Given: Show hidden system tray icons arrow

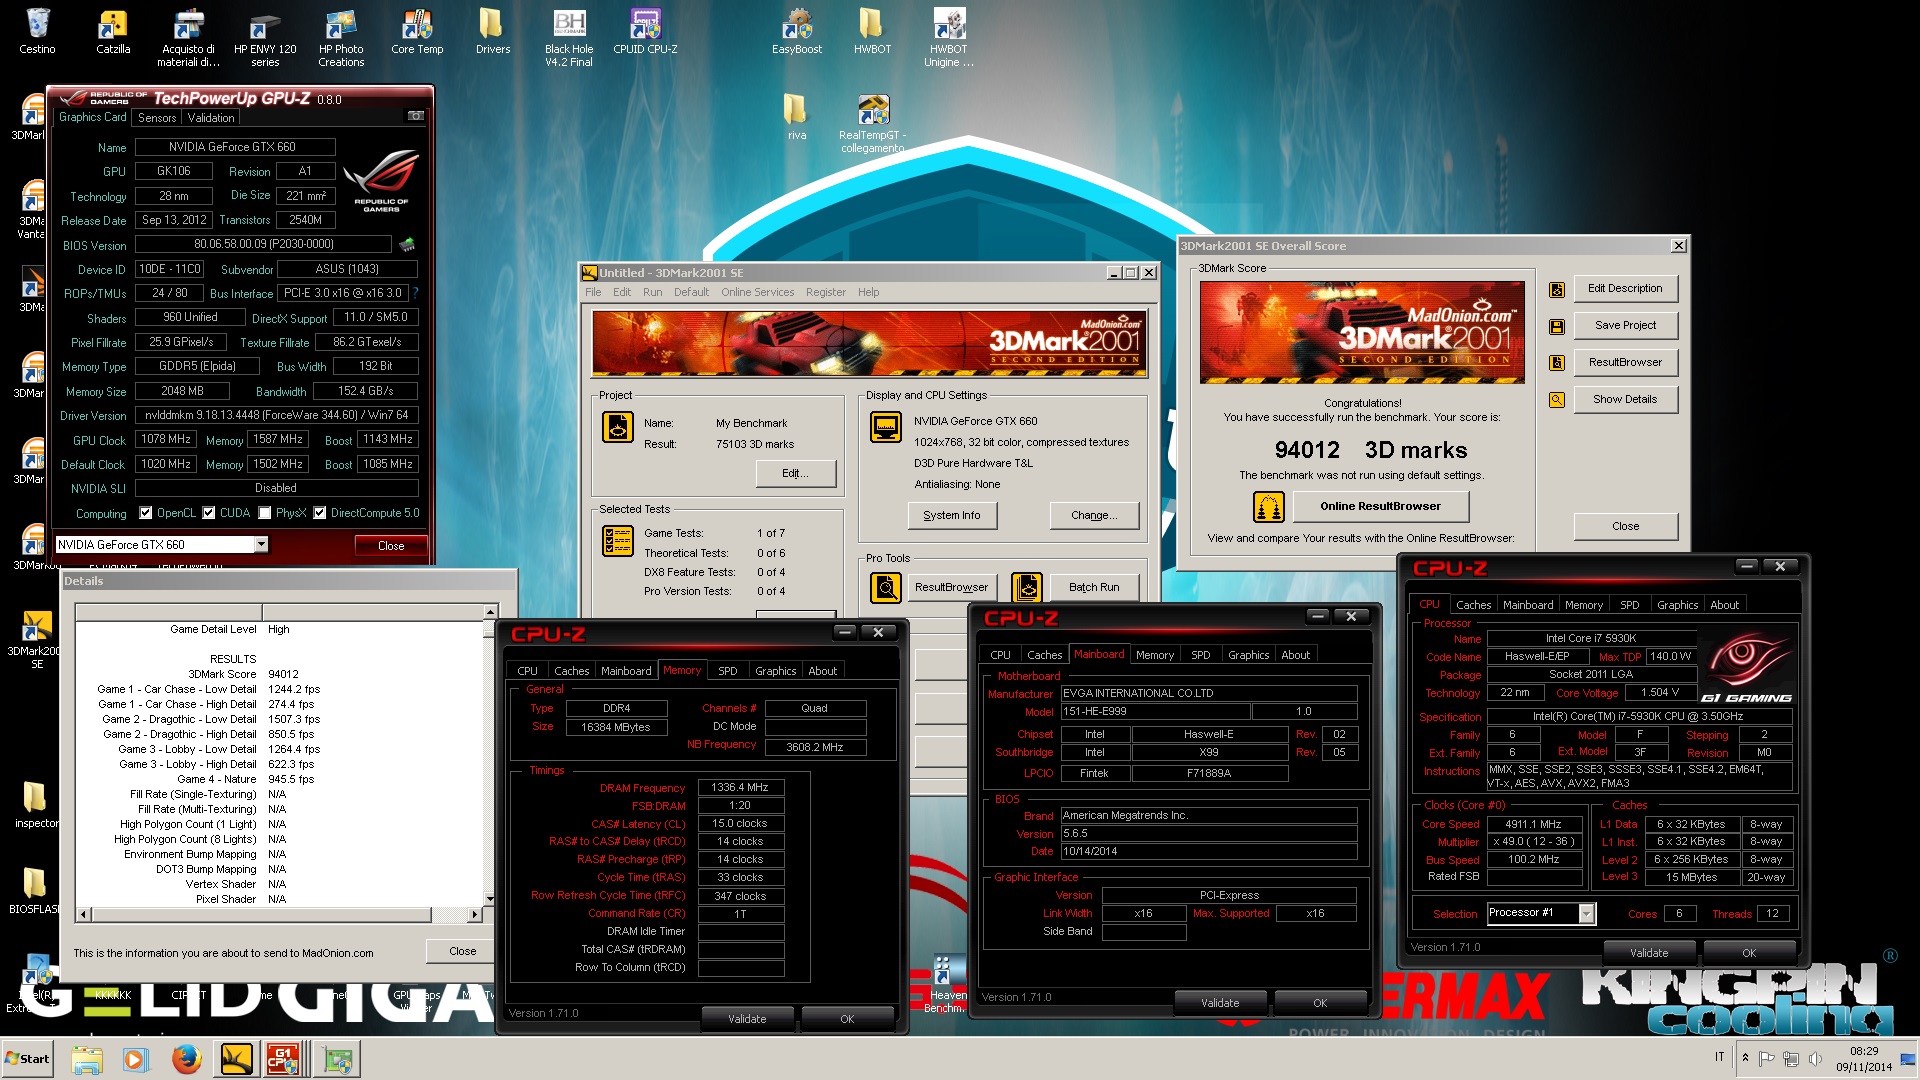Looking at the screenshot, I should 1745,1058.
